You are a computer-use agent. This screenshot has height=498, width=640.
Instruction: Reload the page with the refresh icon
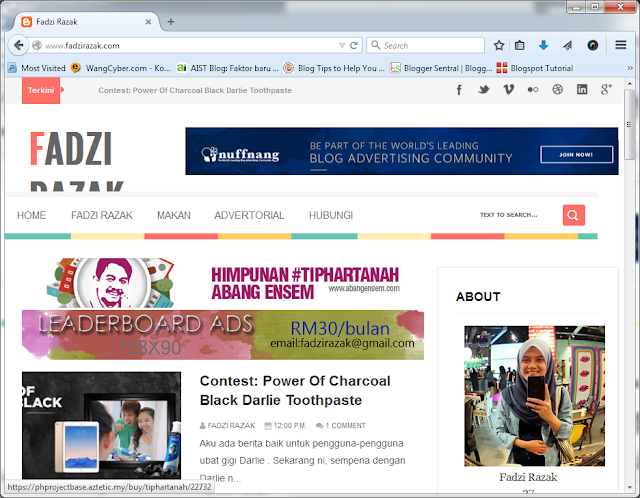coord(354,45)
